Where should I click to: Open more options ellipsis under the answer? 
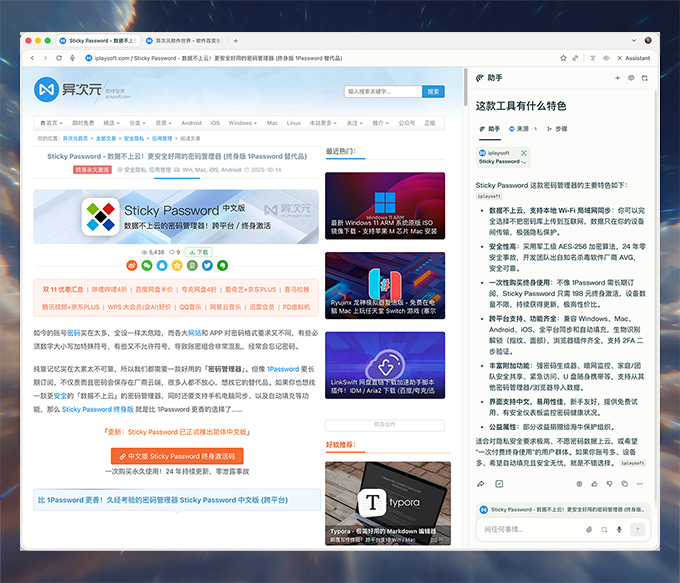pos(640,484)
